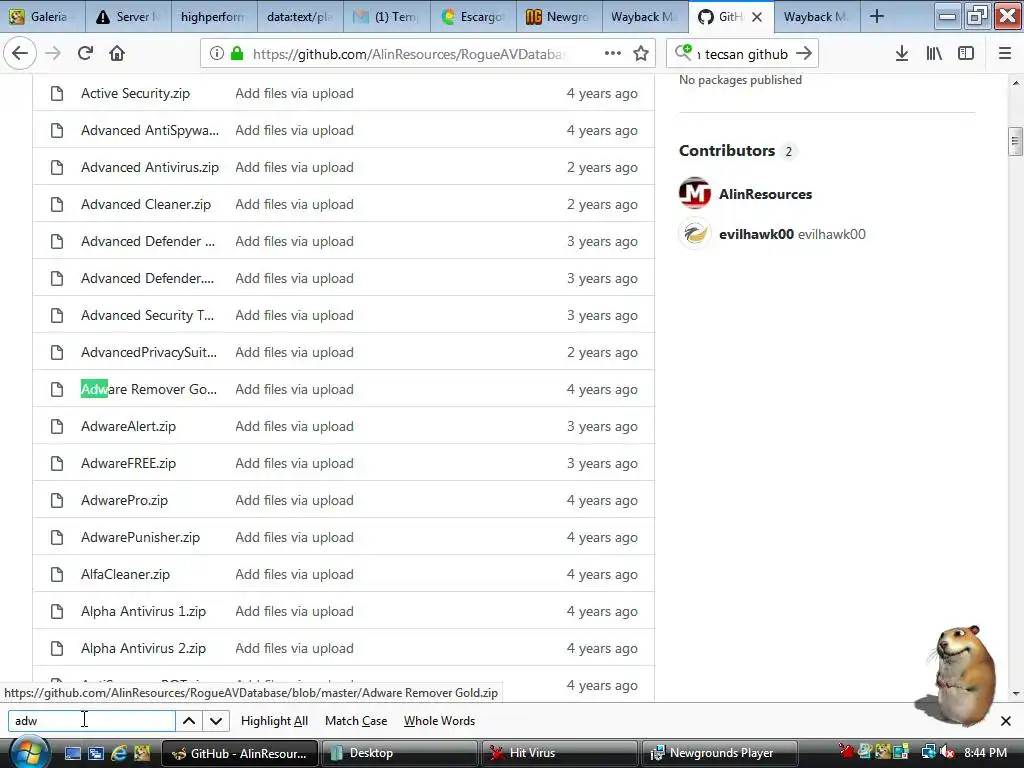Click the find bar text field
This screenshot has width=1024, height=768.
[91, 721]
